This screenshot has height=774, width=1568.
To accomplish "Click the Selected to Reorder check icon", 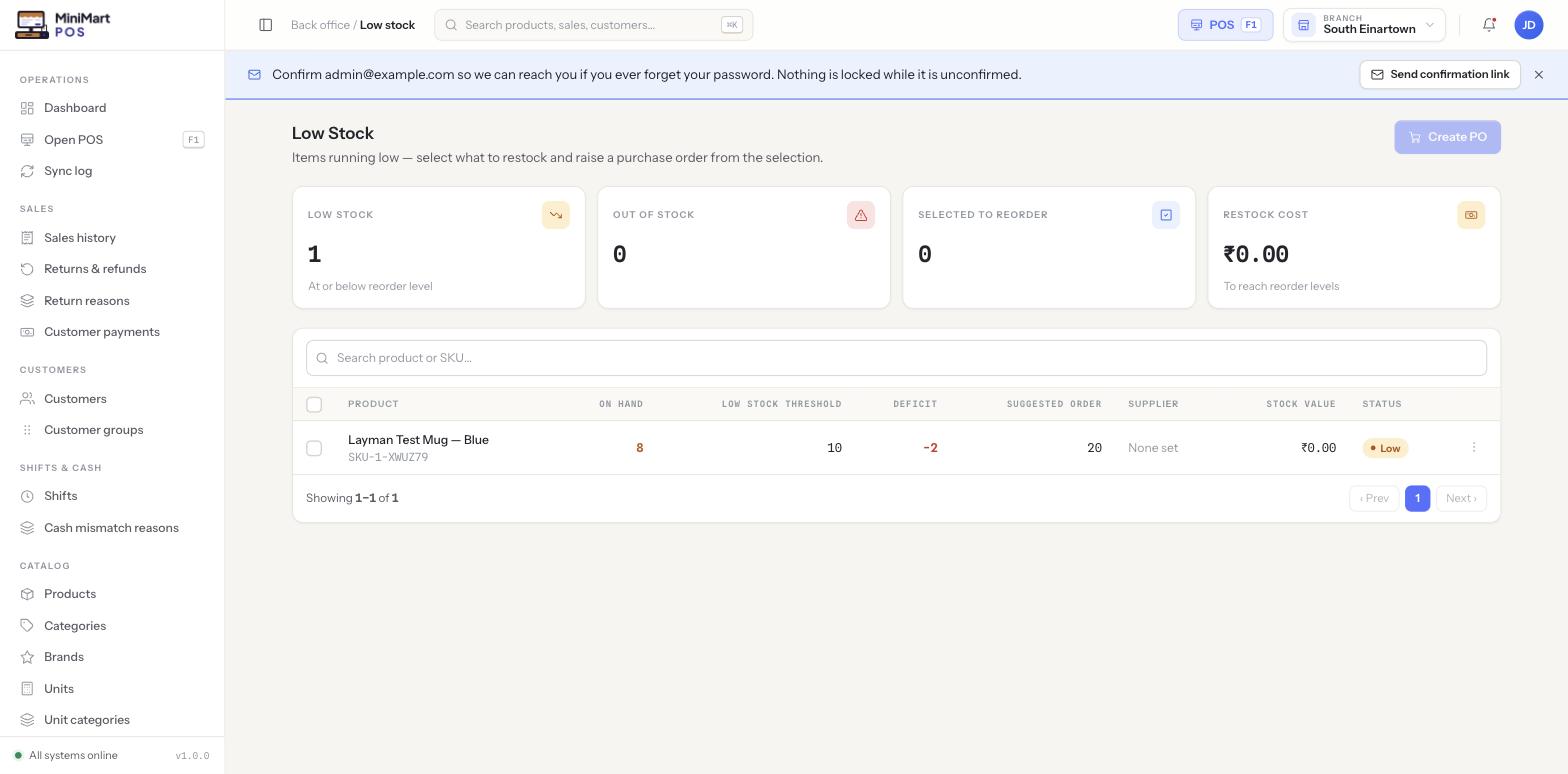I will point(1166,215).
